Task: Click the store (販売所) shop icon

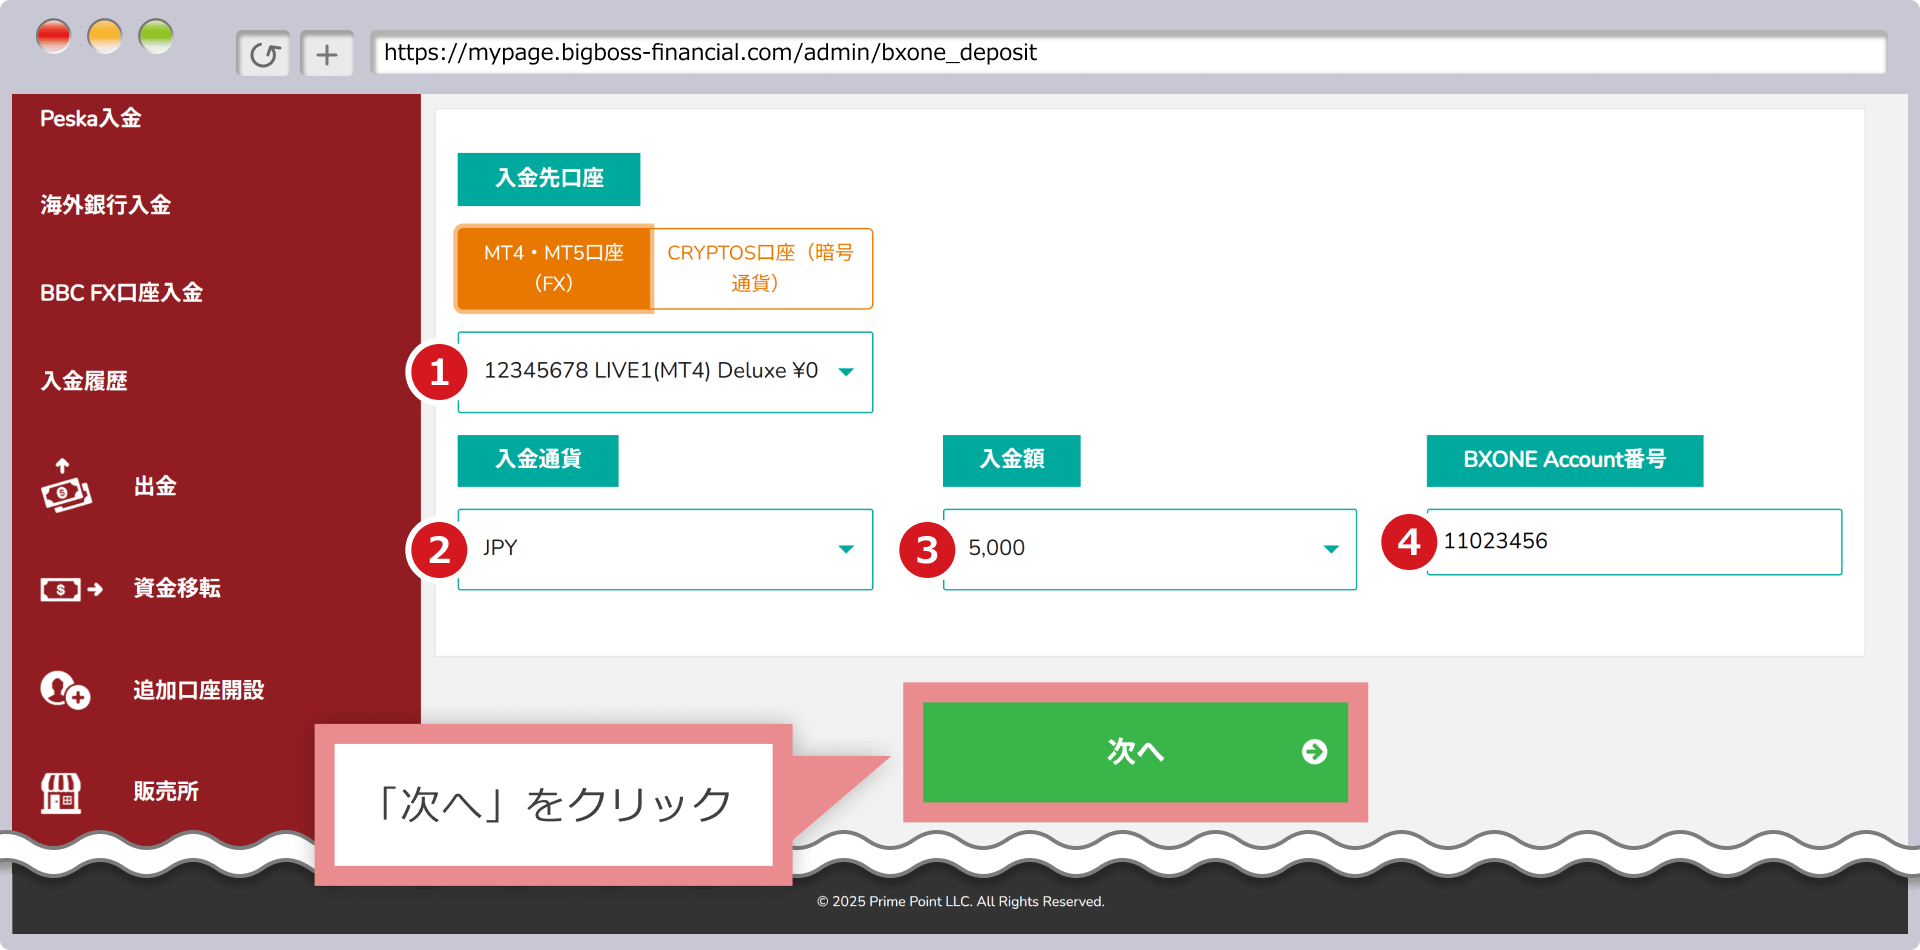Action: 61,792
